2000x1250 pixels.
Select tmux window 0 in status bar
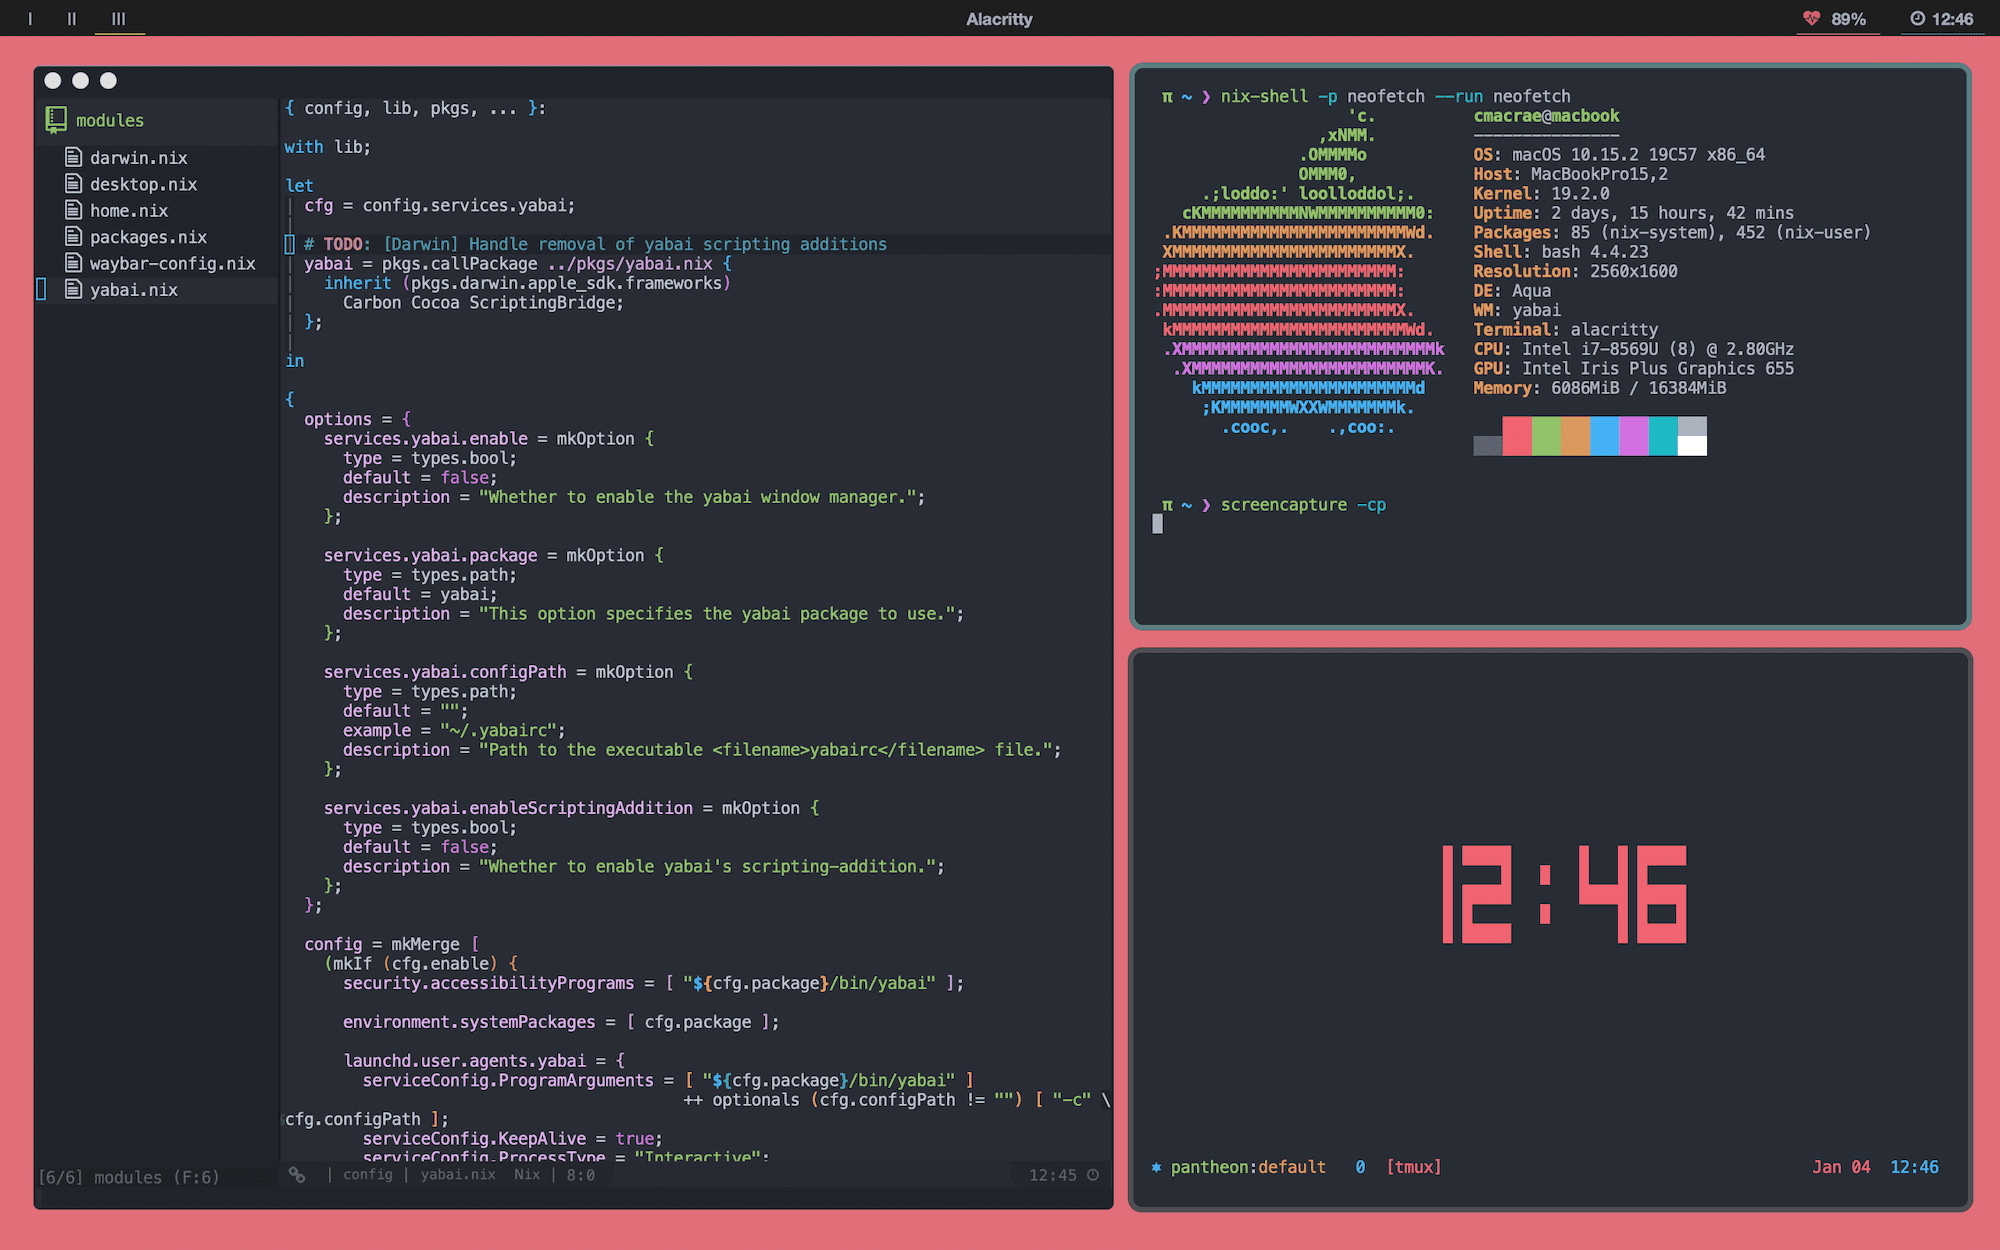point(1360,1167)
